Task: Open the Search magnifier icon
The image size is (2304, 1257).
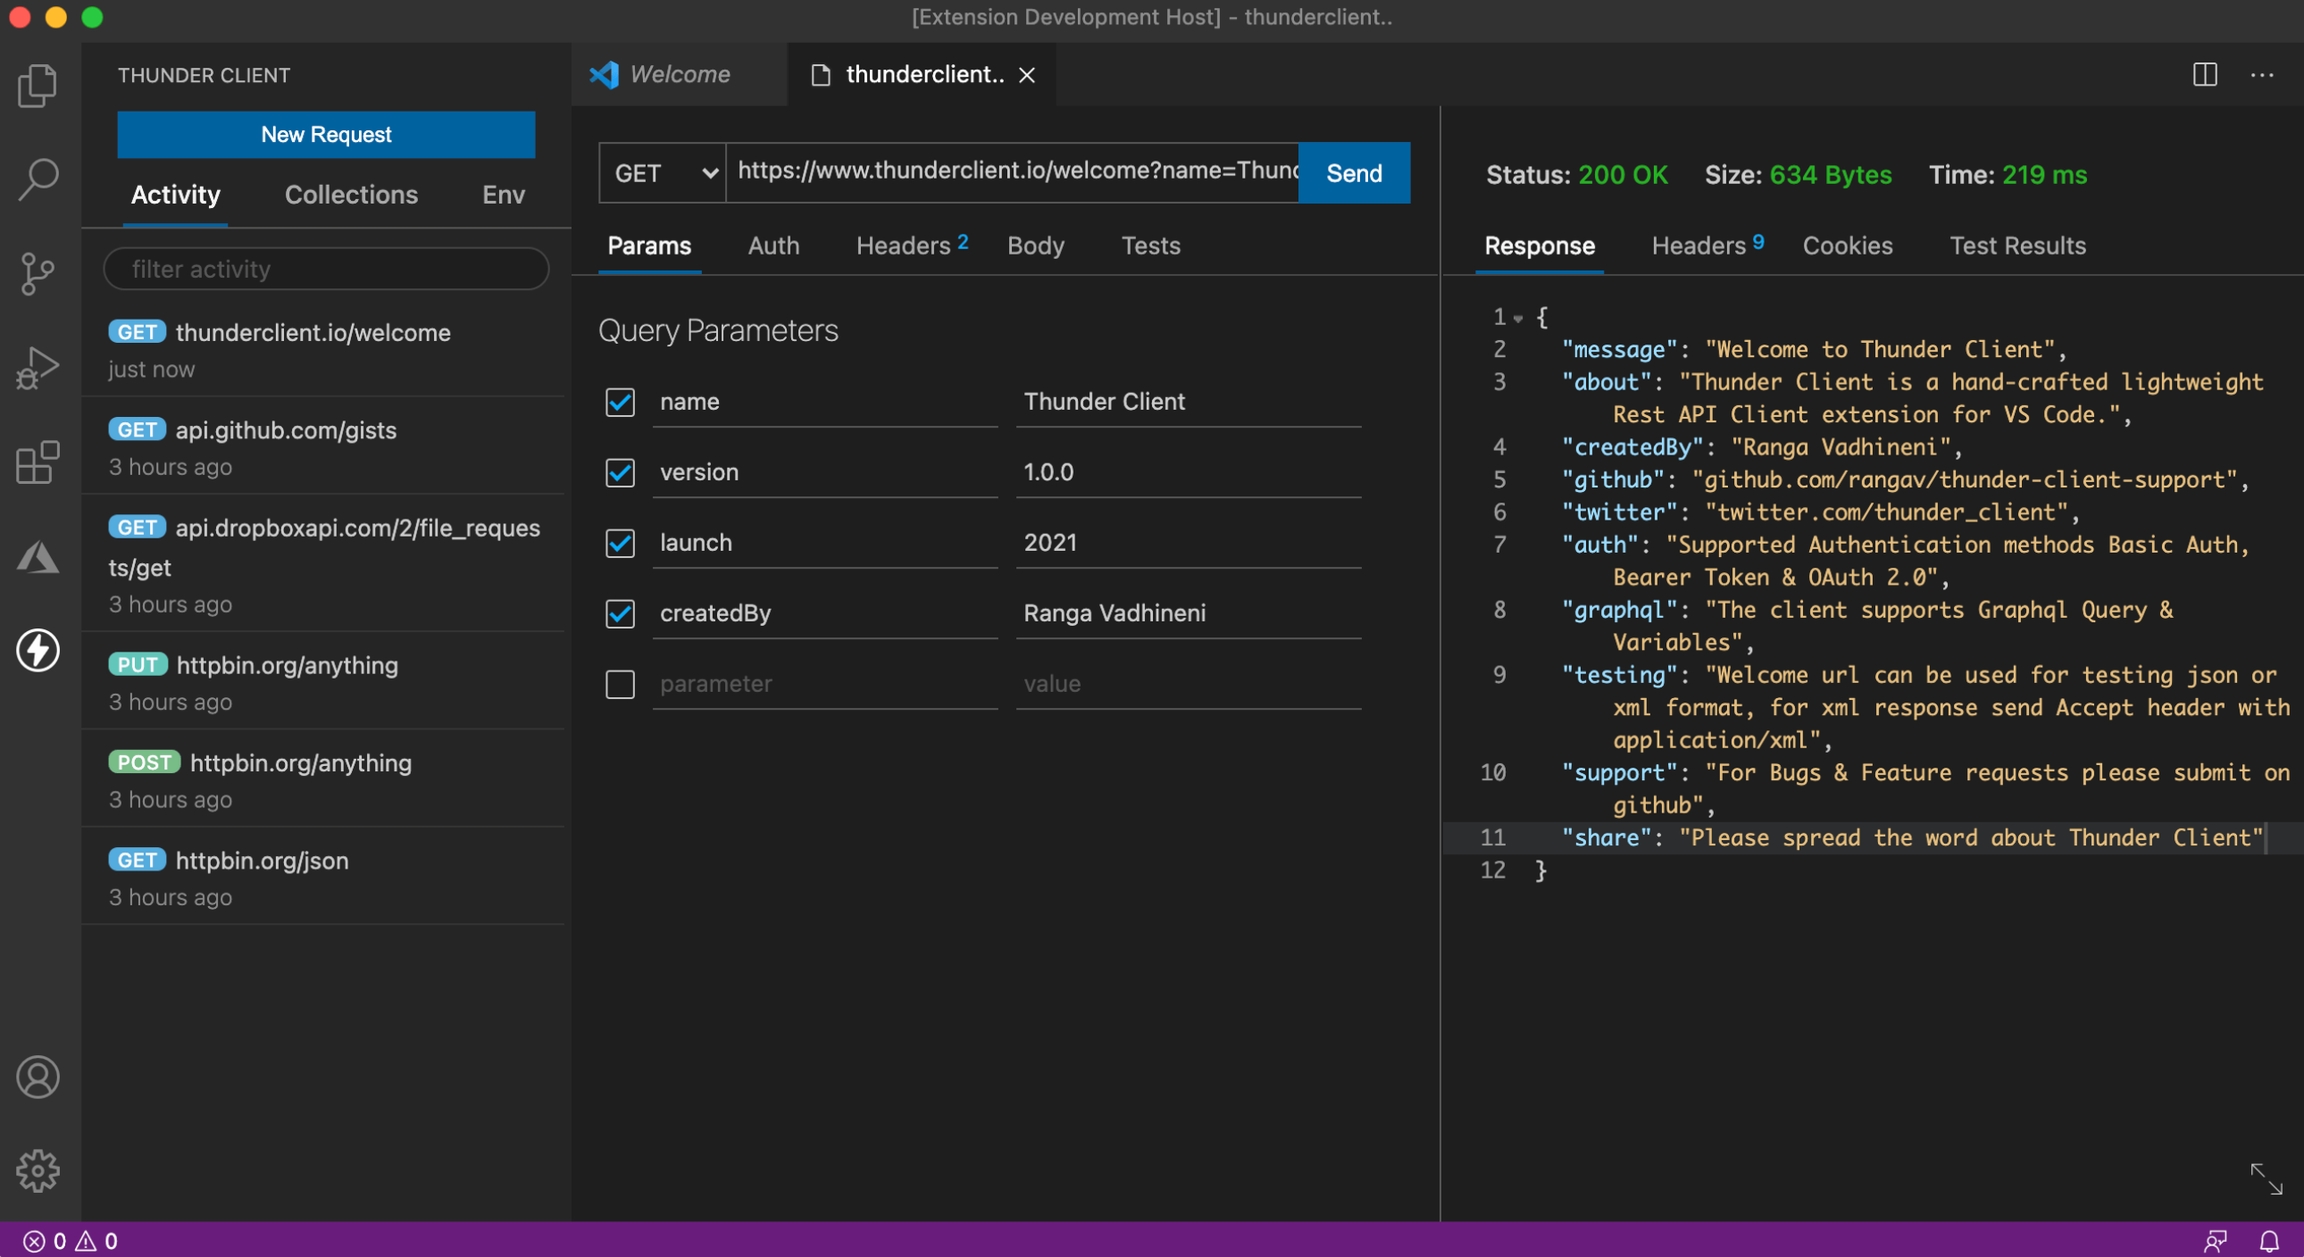Action: pyautogui.click(x=38, y=179)
